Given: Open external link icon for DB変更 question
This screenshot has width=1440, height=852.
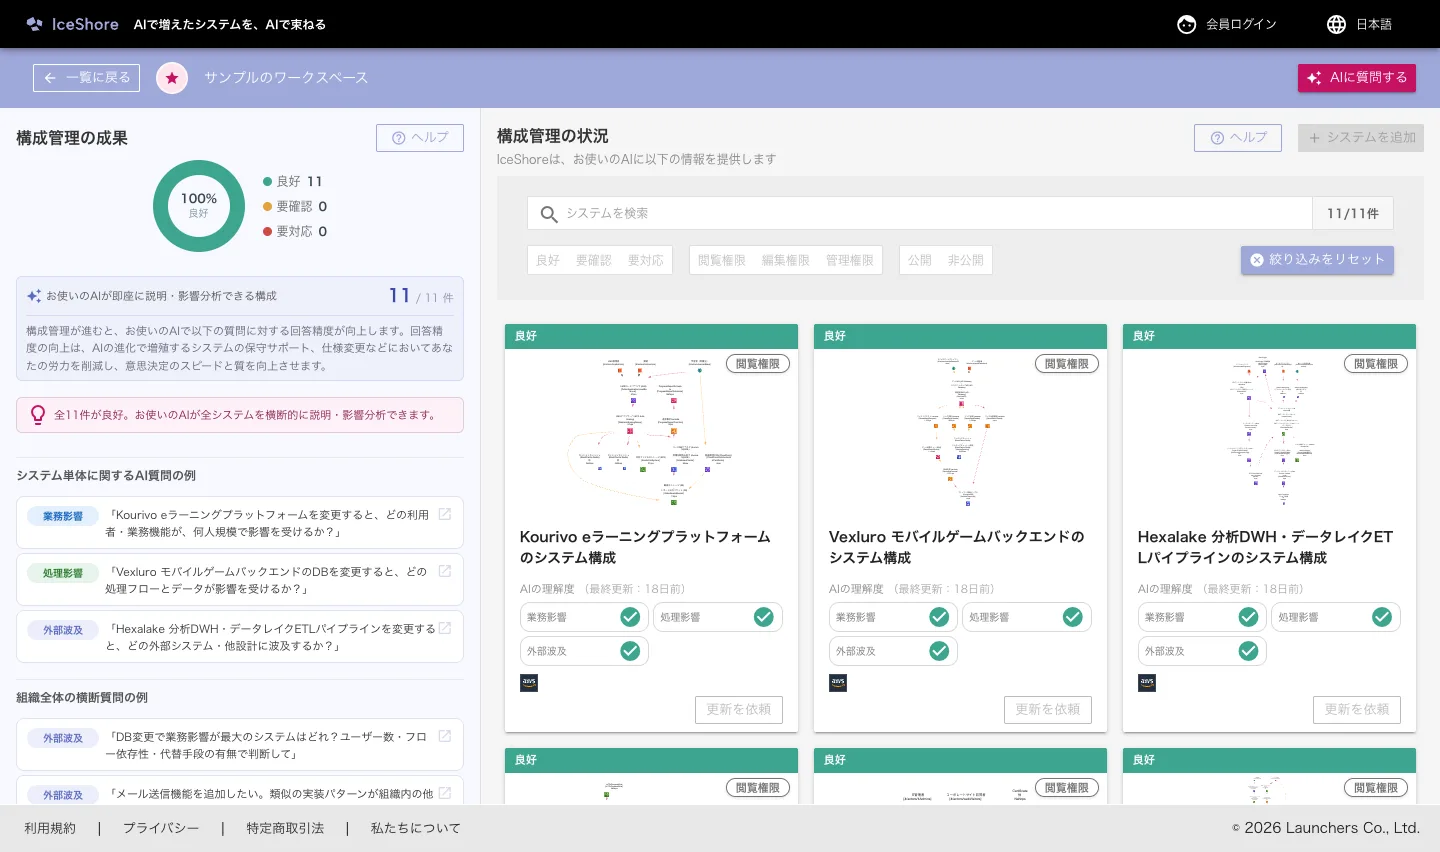Looking at the screenshot, I should tap(445, 736).
